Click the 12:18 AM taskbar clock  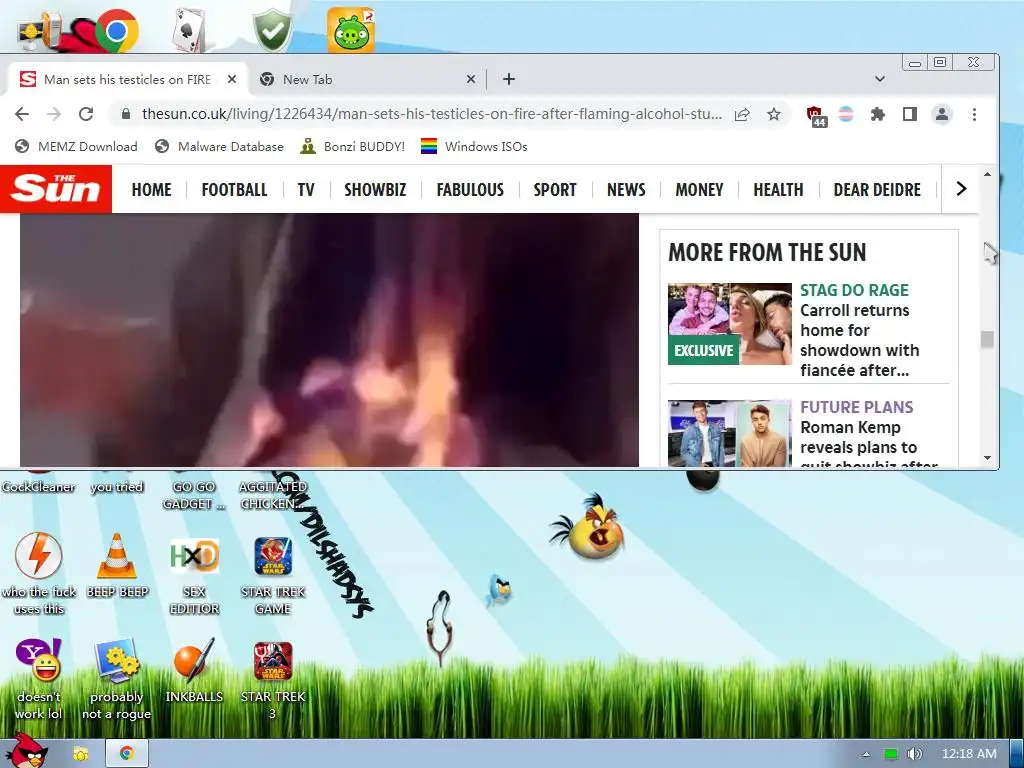click(x=969, y=754)
